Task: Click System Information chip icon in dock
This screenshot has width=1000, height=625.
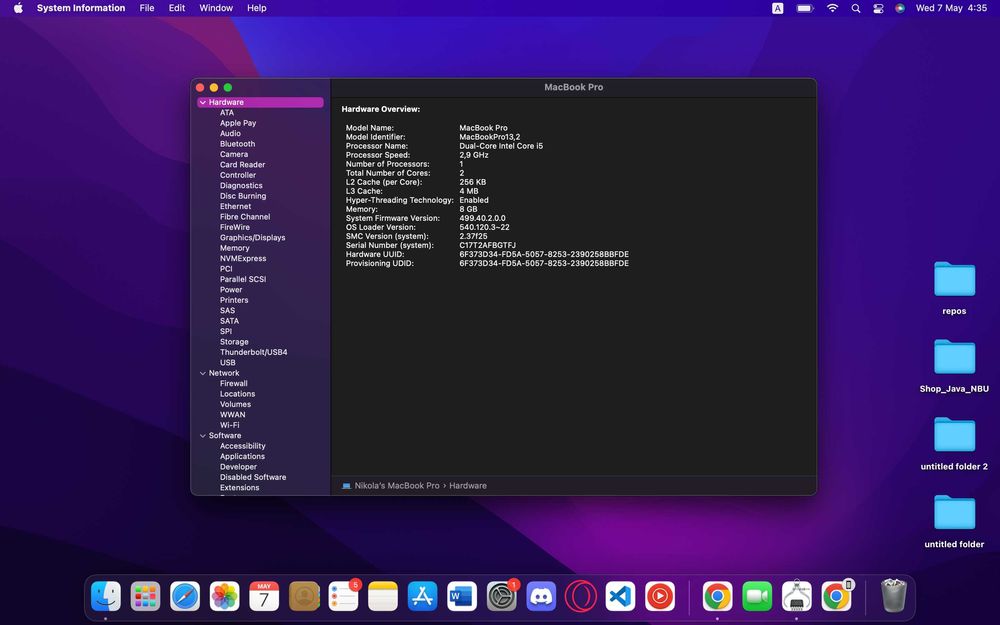Action: pos(797,597)
